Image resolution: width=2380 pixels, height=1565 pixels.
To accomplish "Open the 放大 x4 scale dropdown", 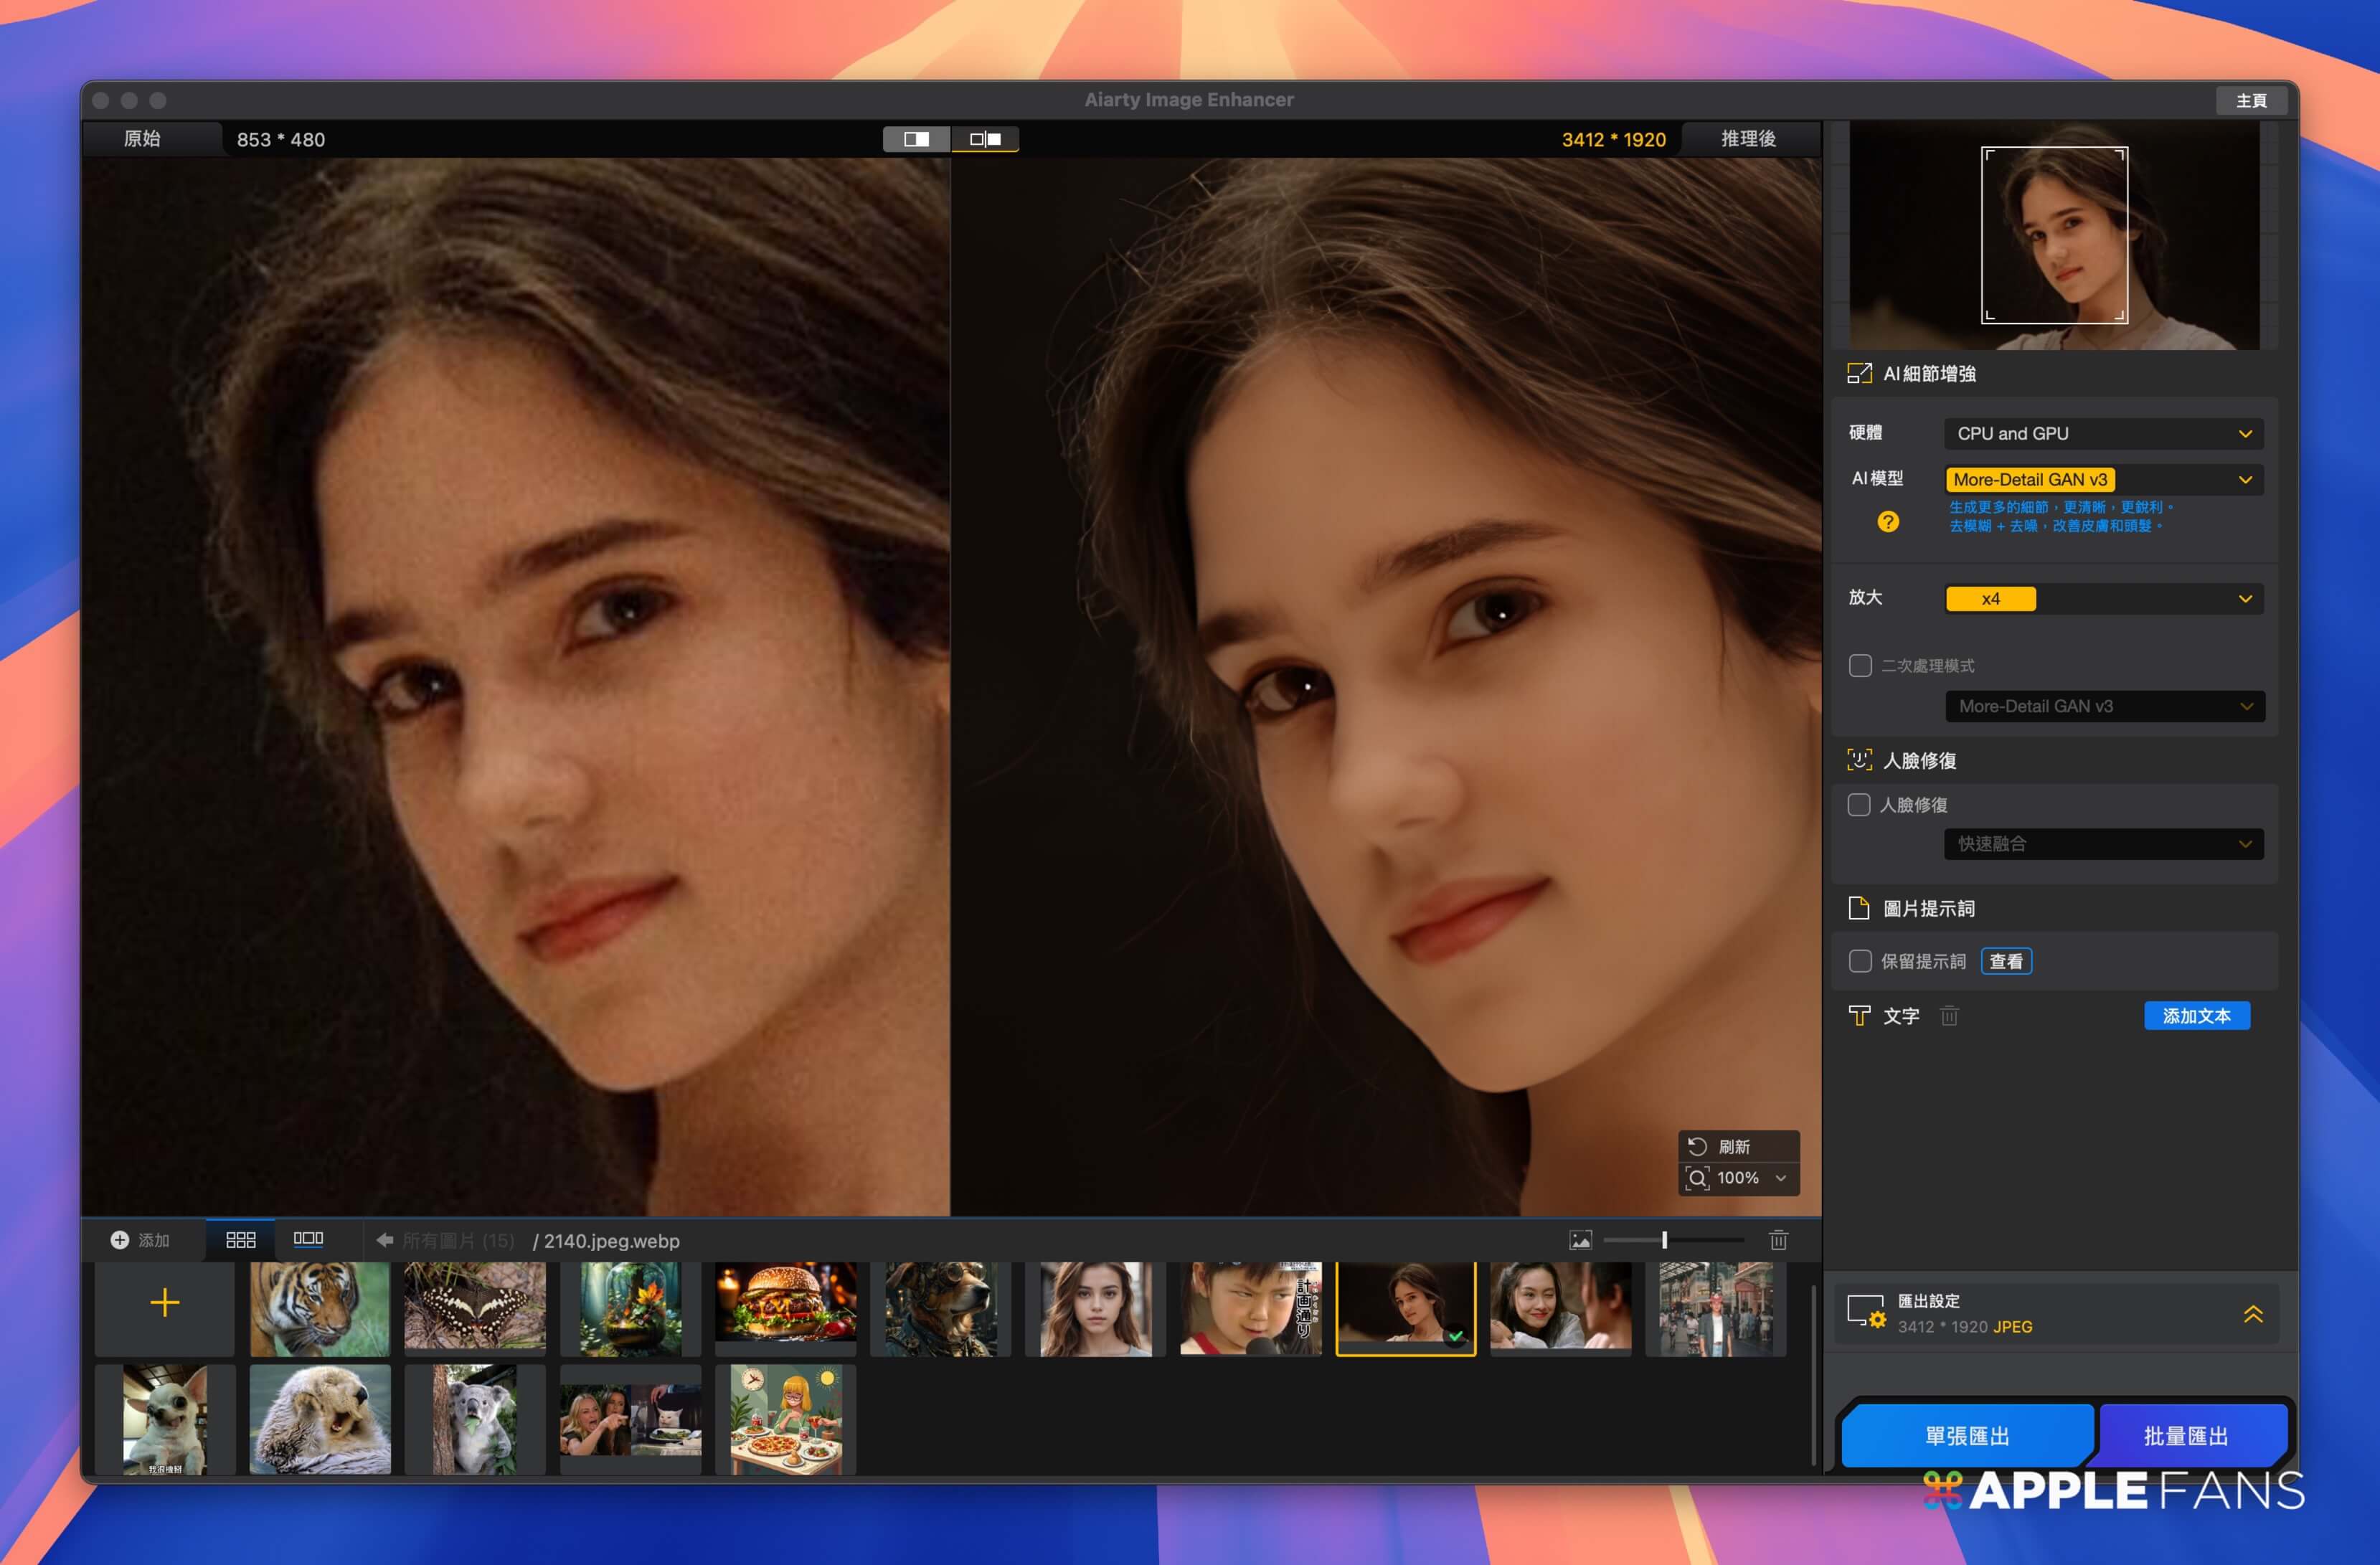I will (x=2103, y=599).
